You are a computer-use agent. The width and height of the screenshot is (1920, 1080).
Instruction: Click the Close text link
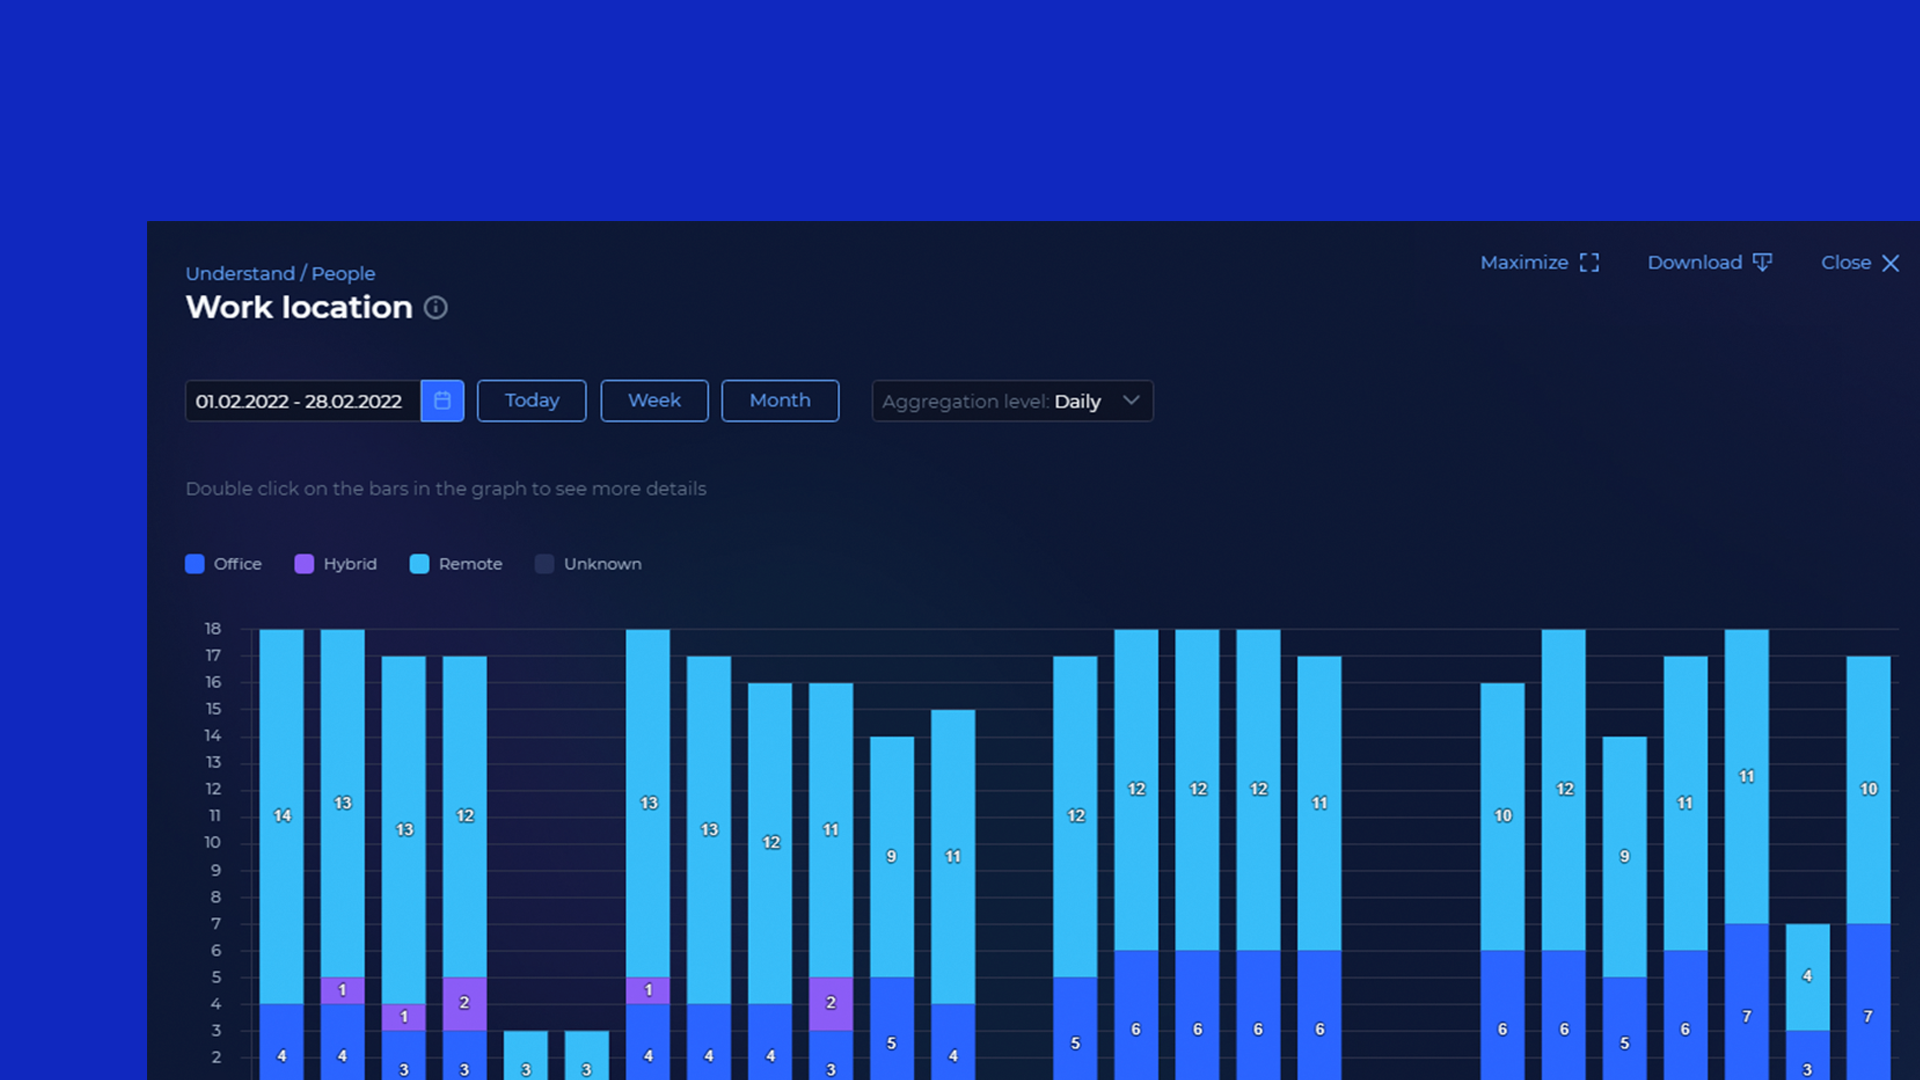1845,263
